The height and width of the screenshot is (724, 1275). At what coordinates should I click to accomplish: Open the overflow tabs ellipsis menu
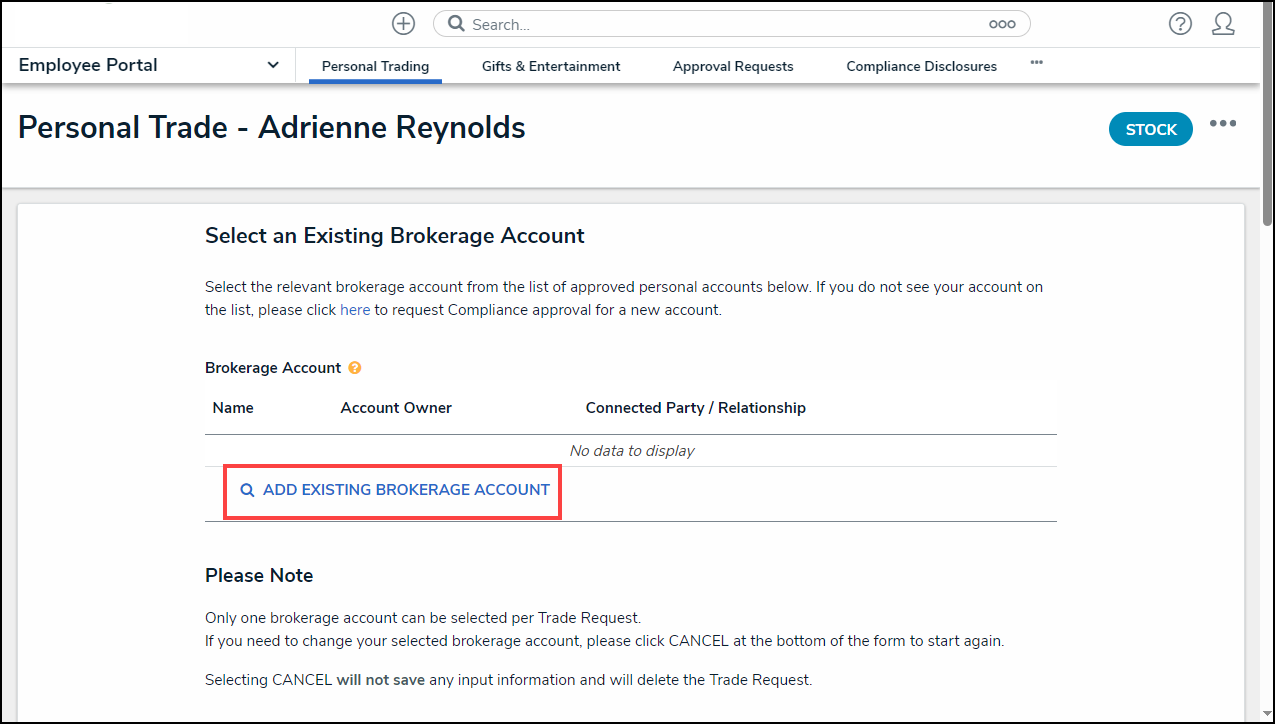click(1036, 64)
